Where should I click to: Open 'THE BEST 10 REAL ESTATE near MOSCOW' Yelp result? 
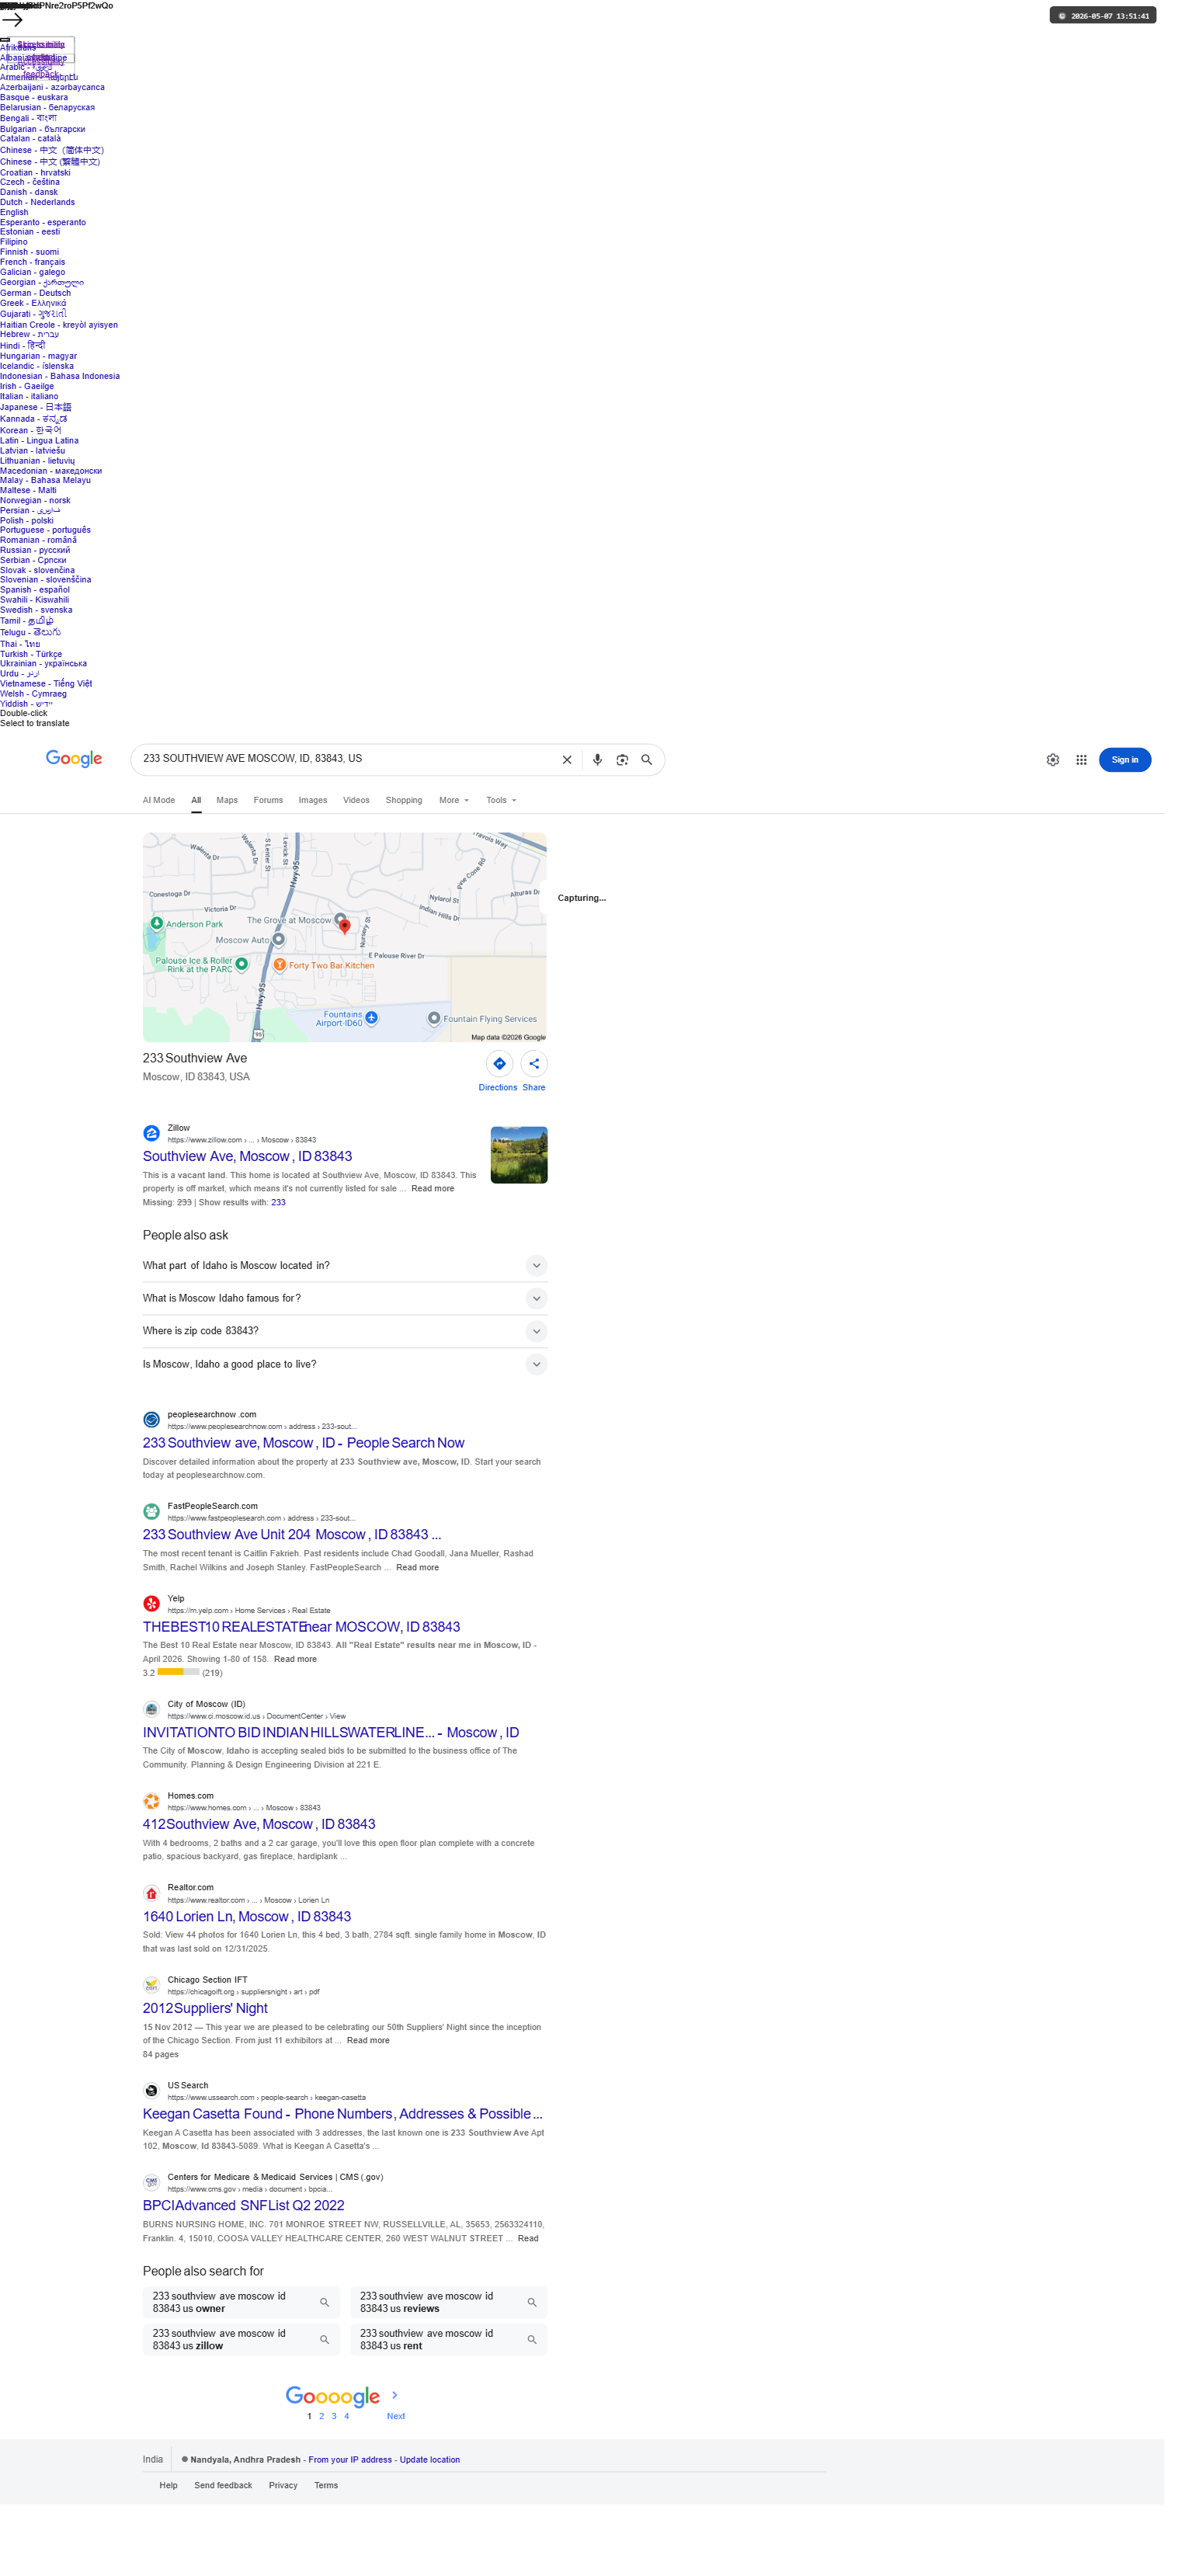pyautogui.click(x=302, y=1627)
